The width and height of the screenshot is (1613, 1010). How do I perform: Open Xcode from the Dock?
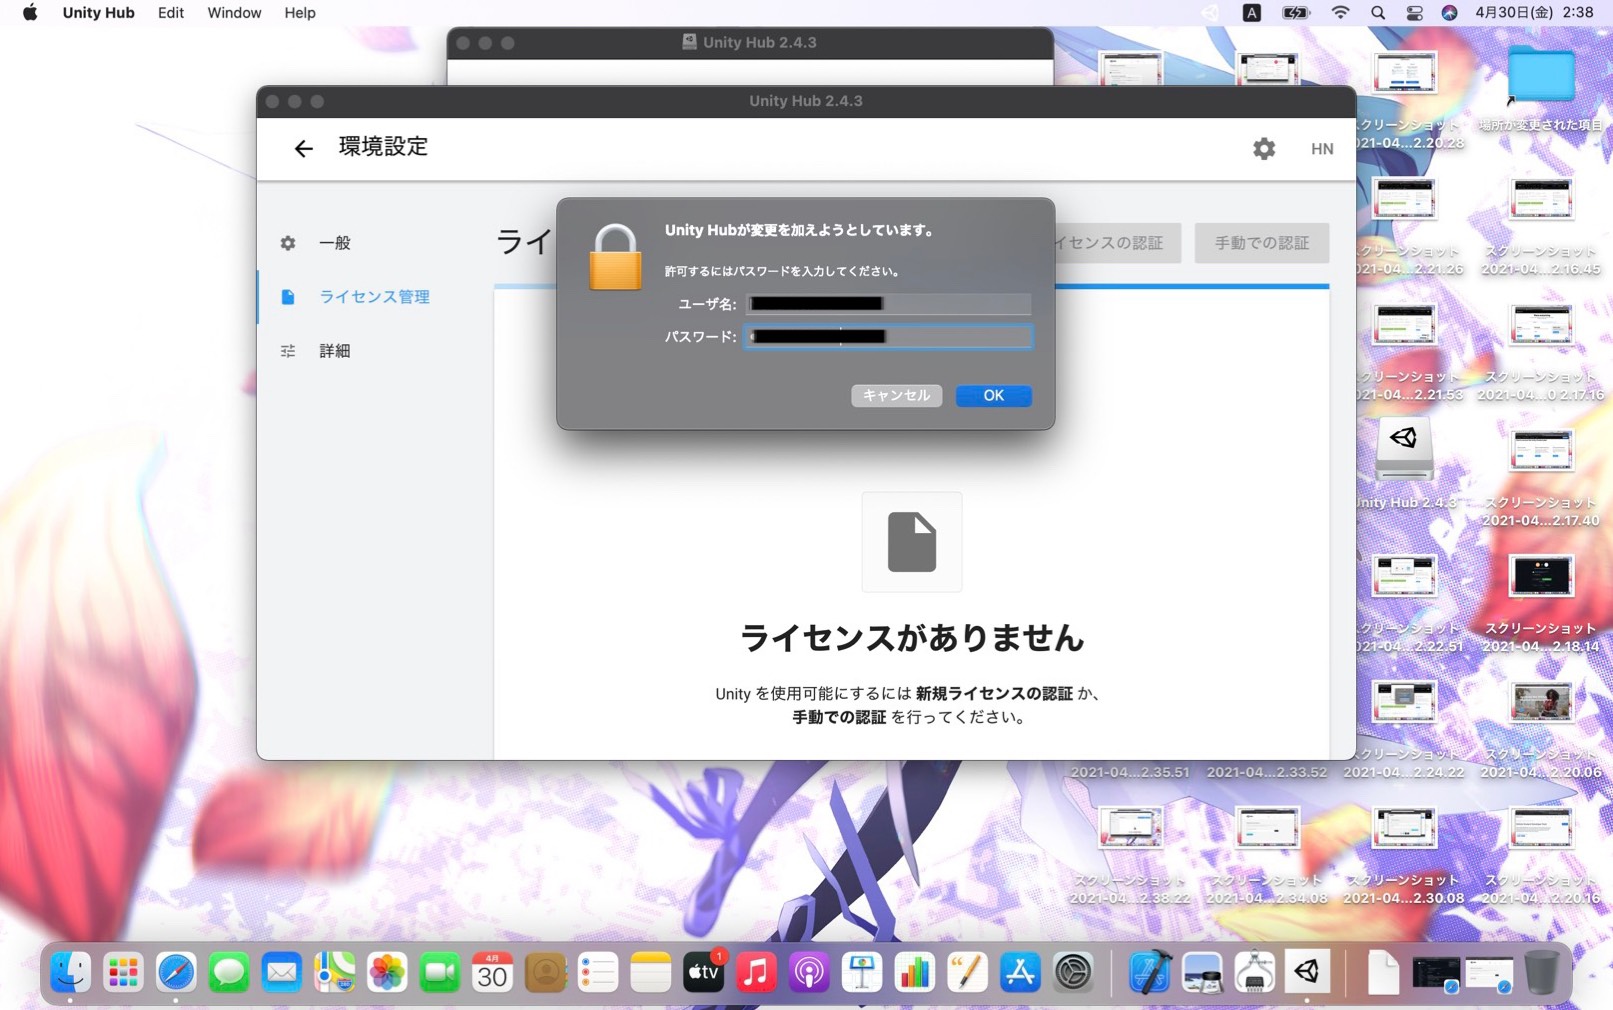click(1149, 971)
